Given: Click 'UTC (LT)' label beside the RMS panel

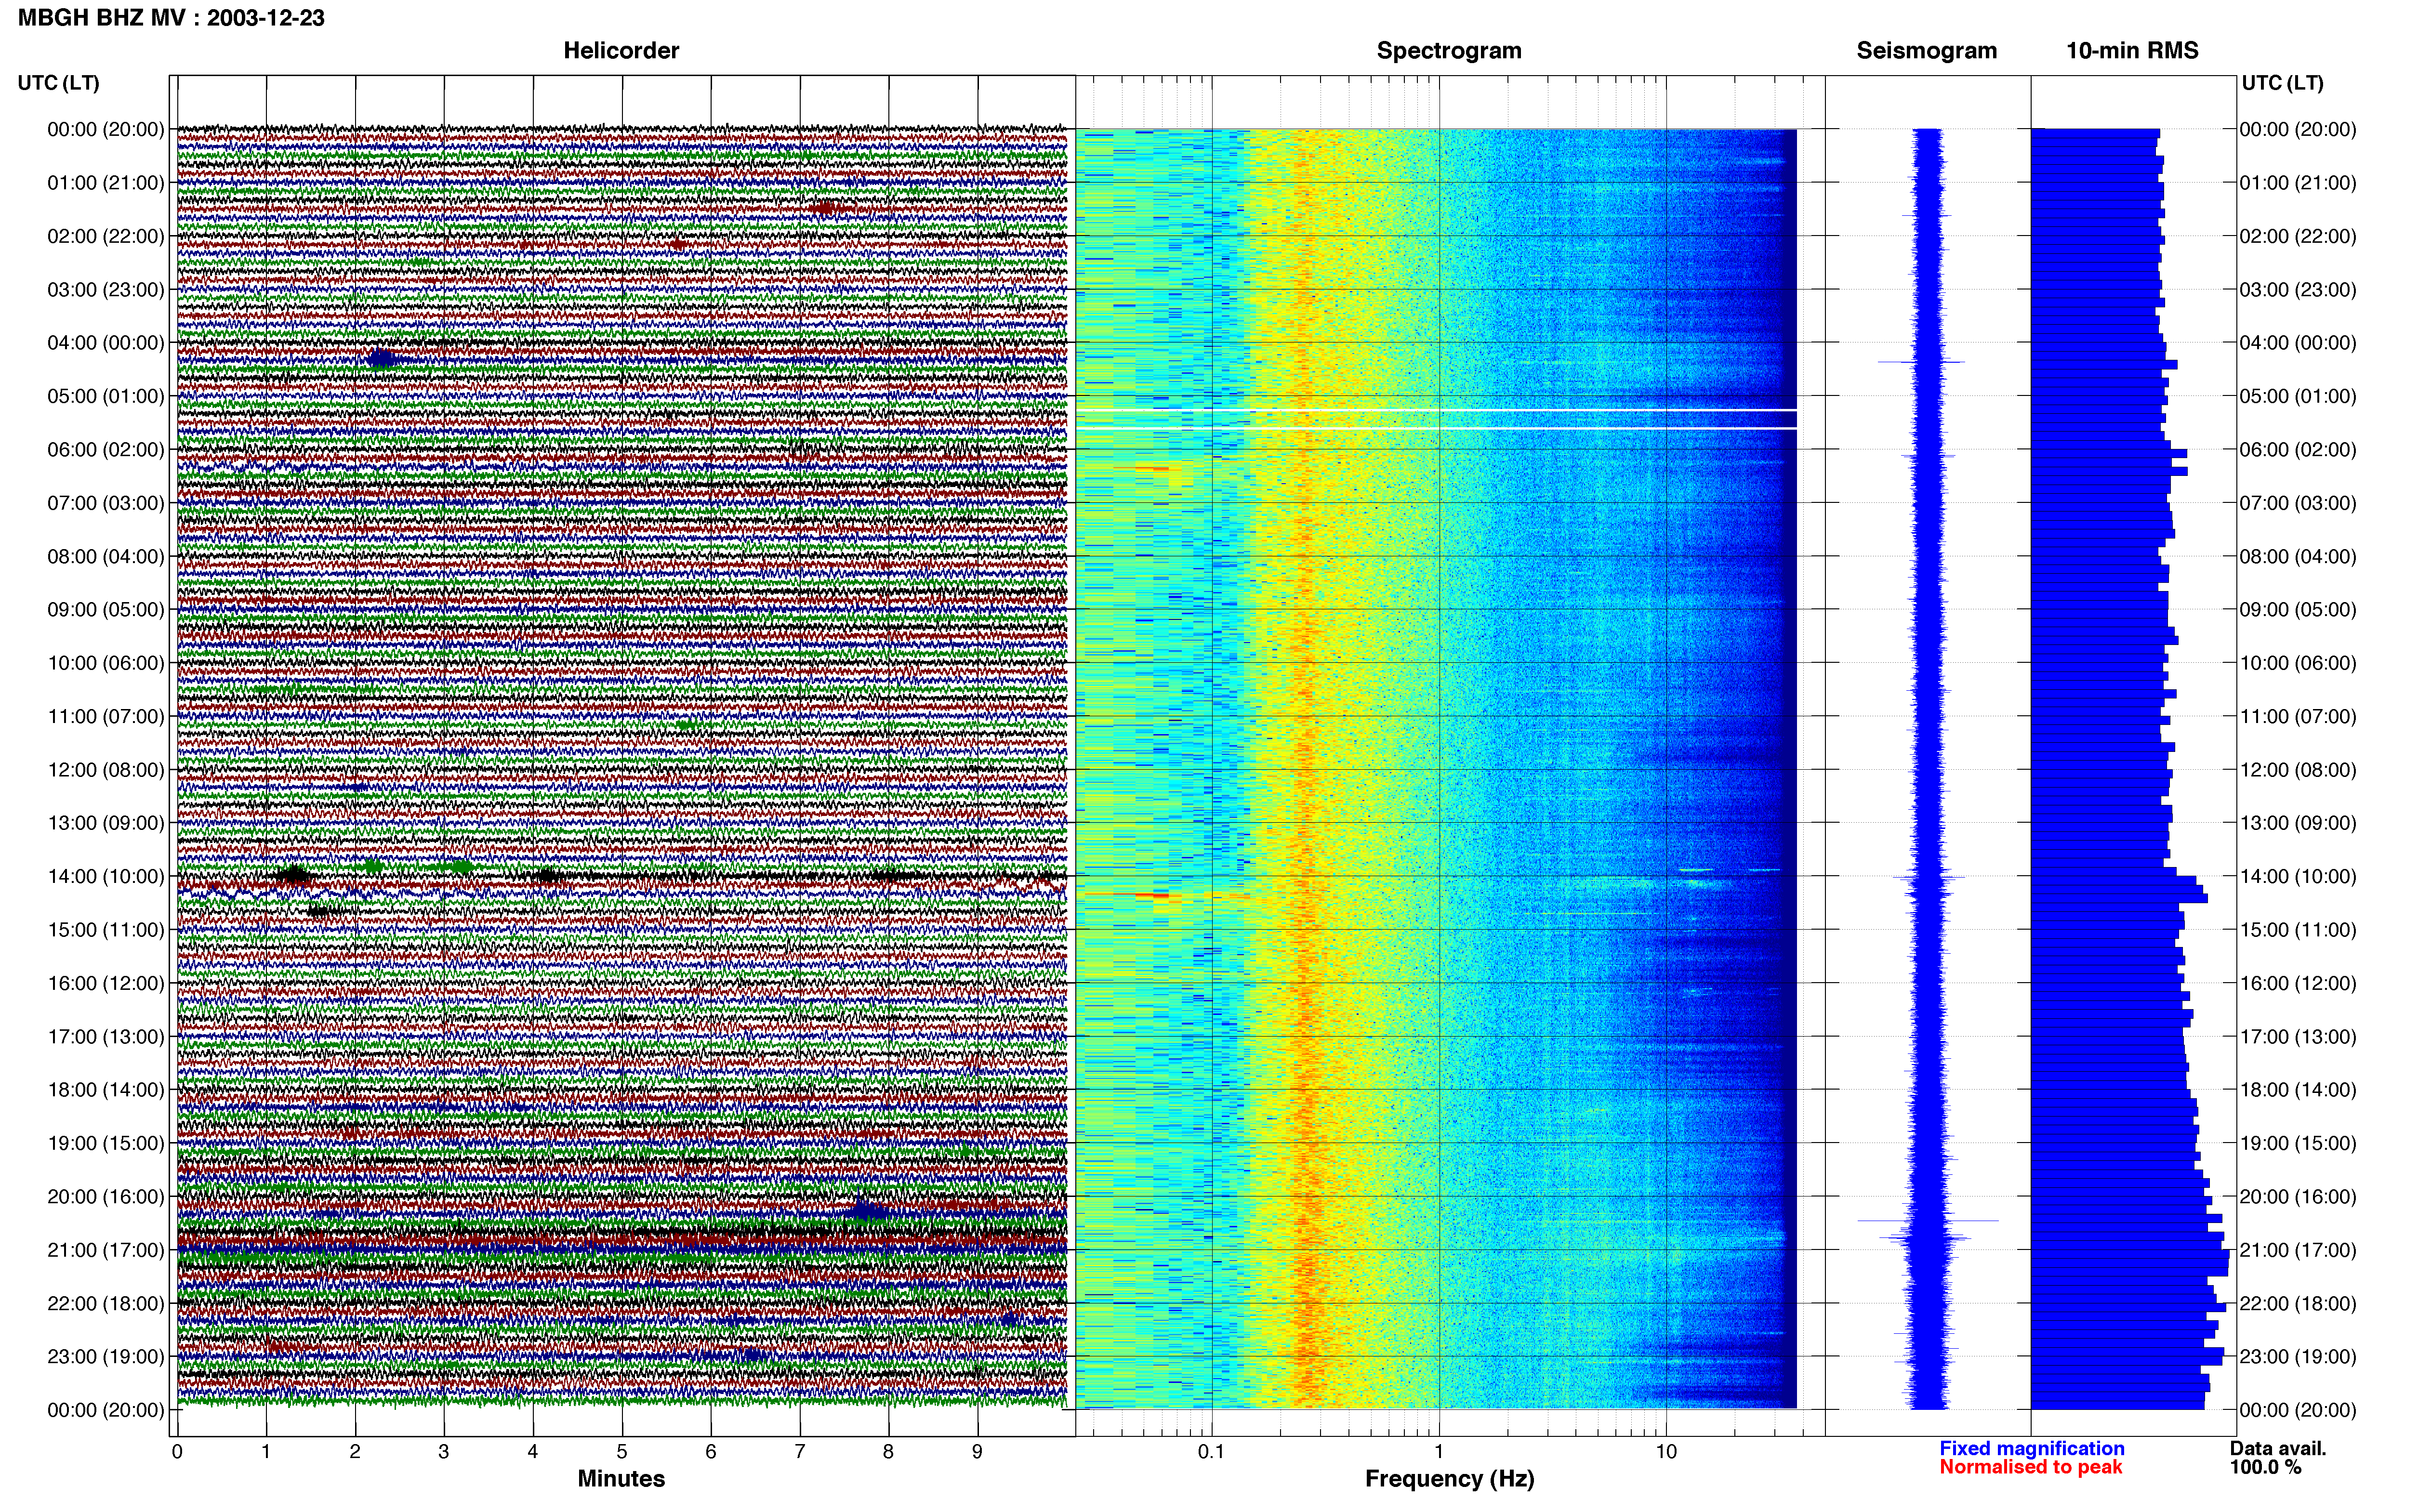Looking at the screenshot, I should [2282, 82].
